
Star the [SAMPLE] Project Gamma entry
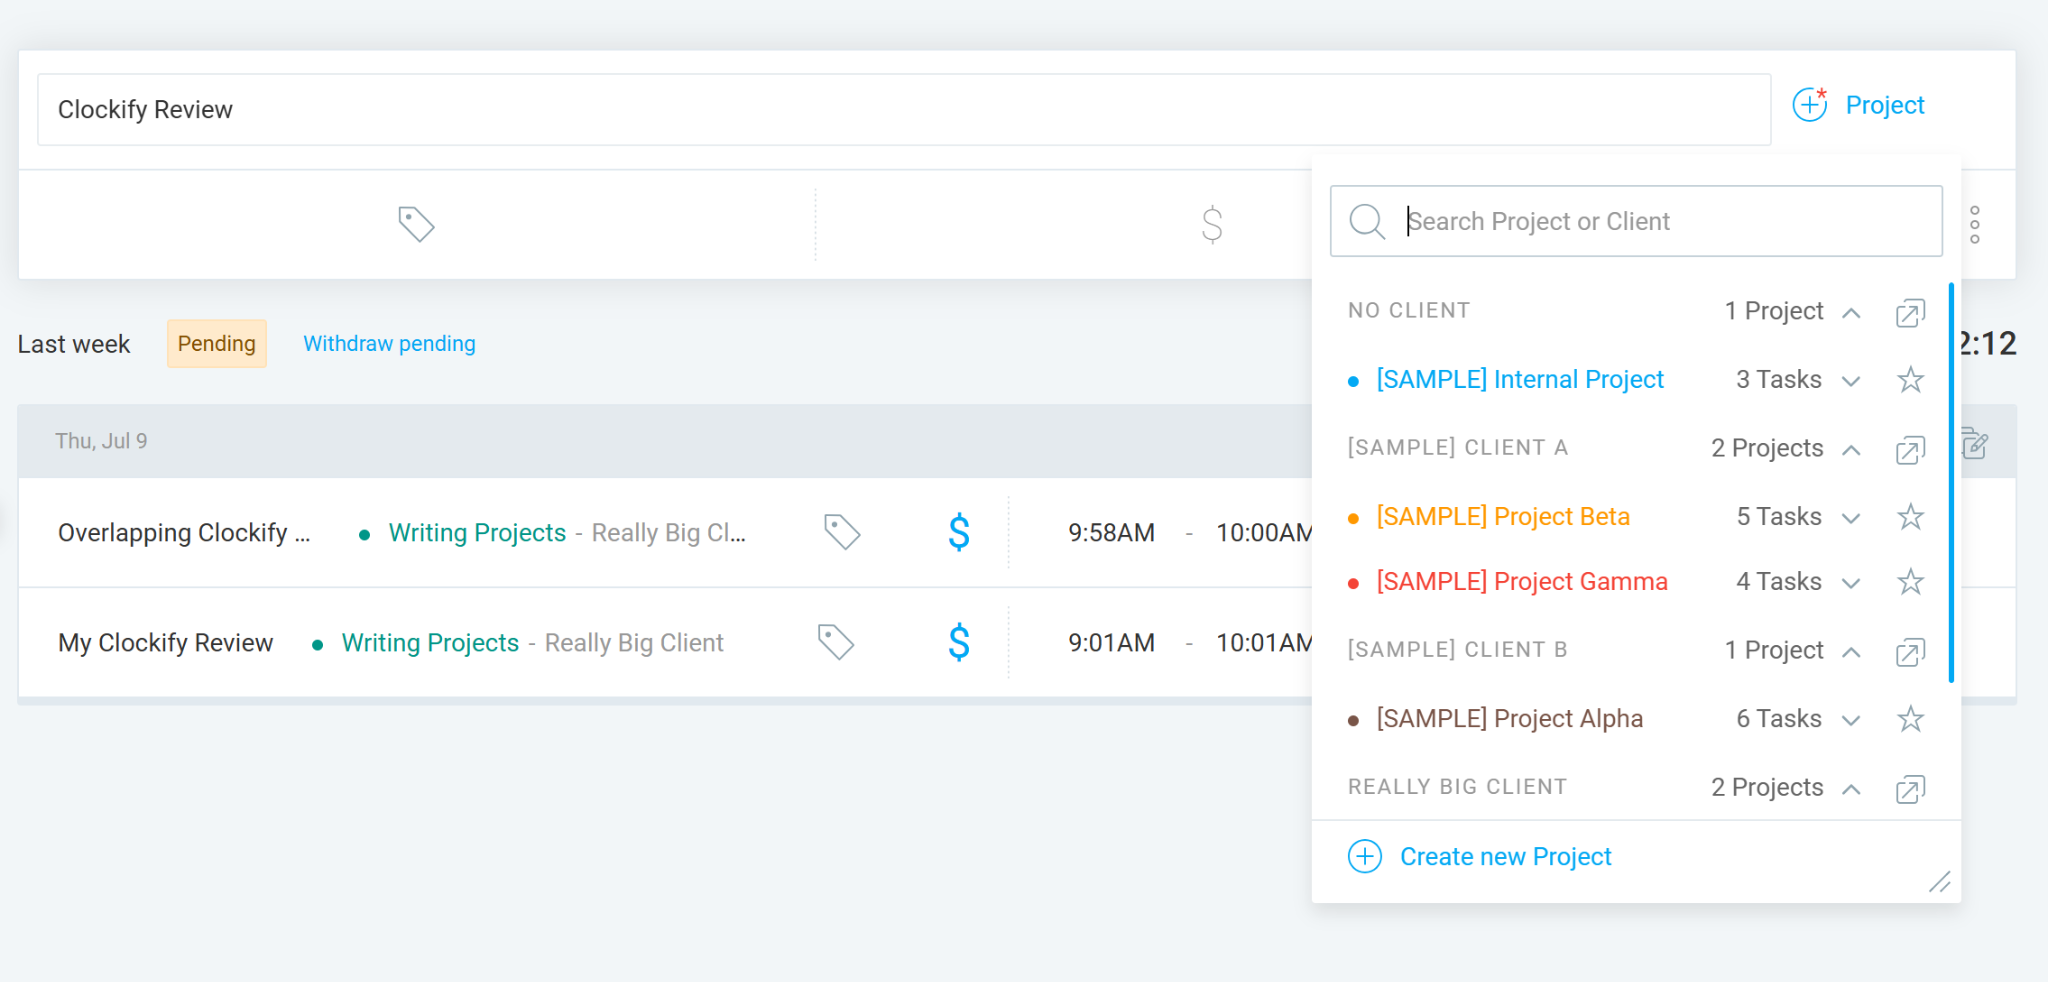(x=1910, y=582)
